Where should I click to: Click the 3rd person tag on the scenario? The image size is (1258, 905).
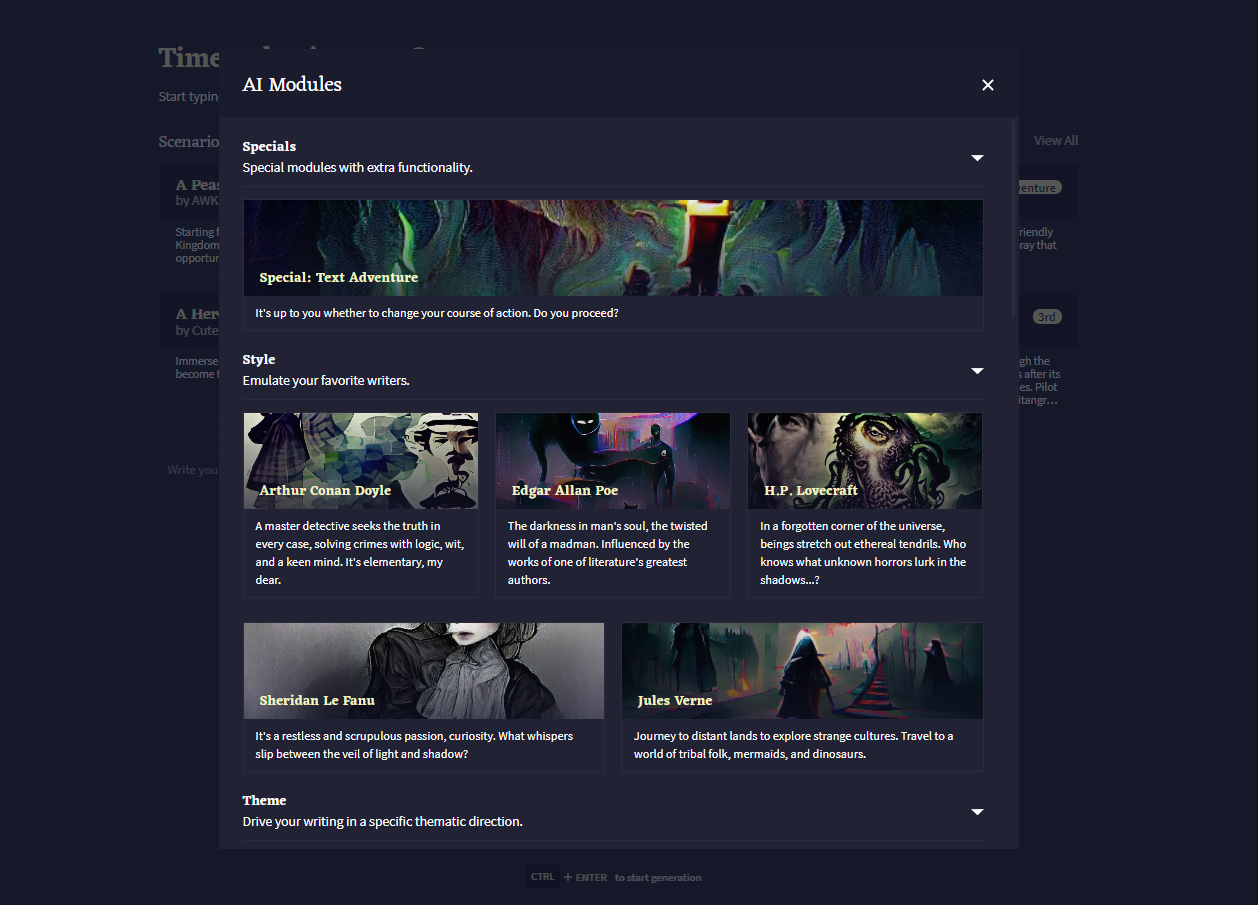coord(1046,316)
